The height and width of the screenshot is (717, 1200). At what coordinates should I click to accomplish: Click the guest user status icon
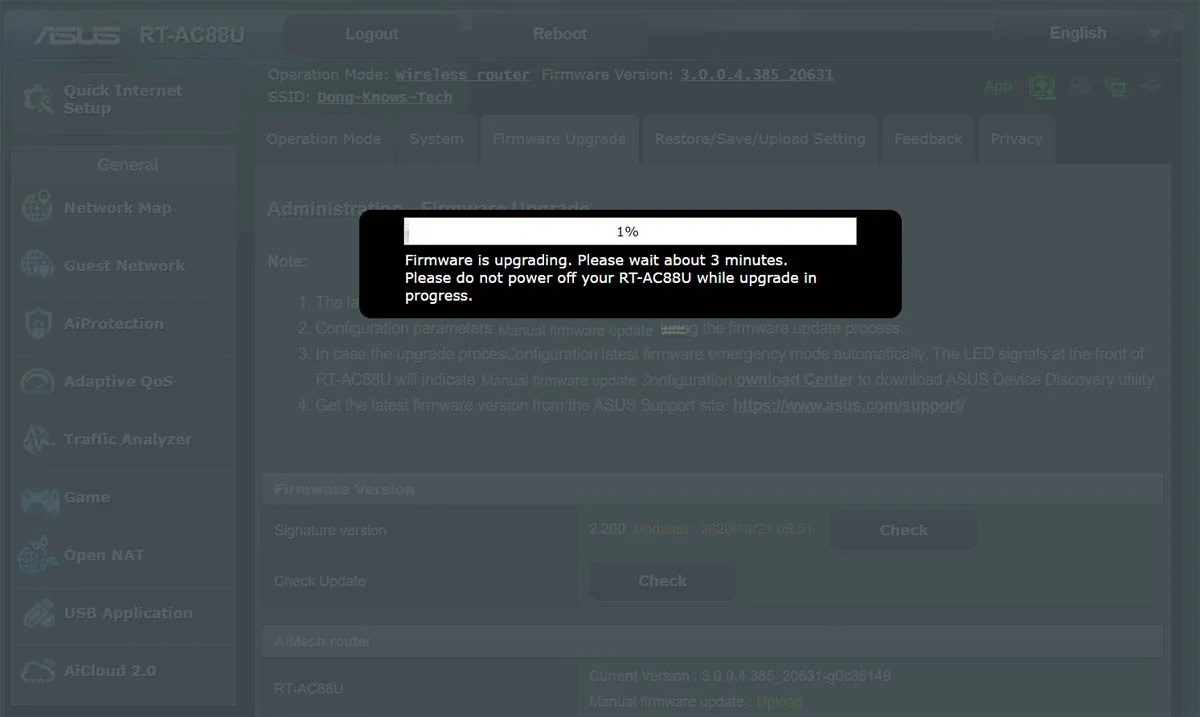tap(1078, 87)
